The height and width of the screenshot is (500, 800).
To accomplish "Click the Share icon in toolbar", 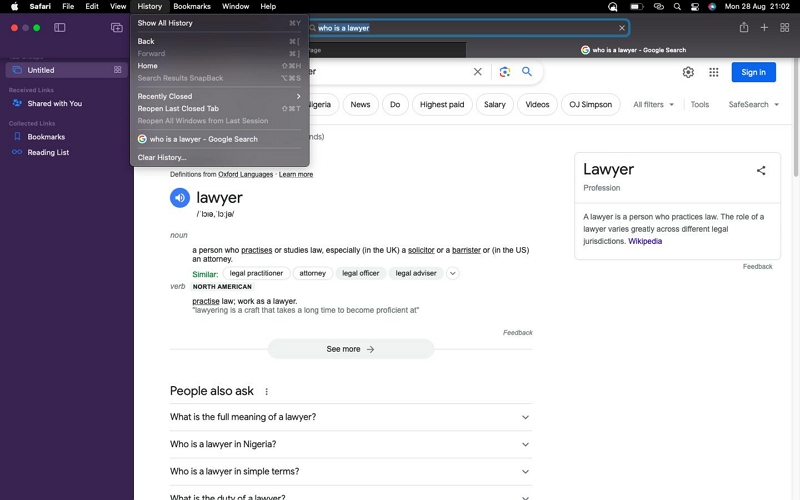I will 744,28.
